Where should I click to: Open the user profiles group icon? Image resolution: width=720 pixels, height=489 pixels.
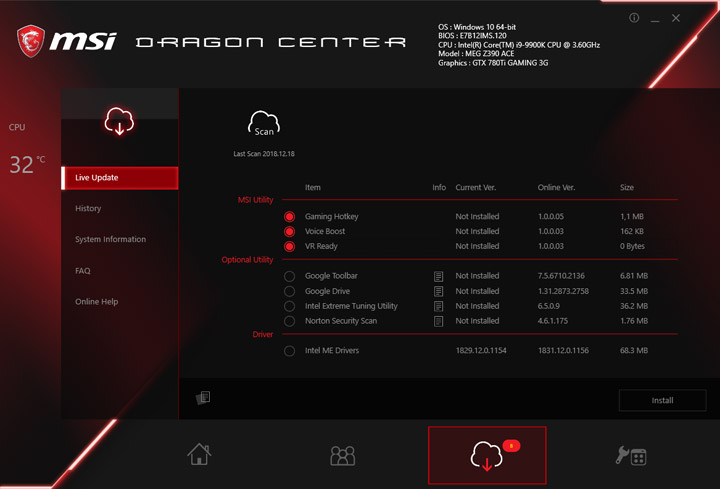(343, 455)
